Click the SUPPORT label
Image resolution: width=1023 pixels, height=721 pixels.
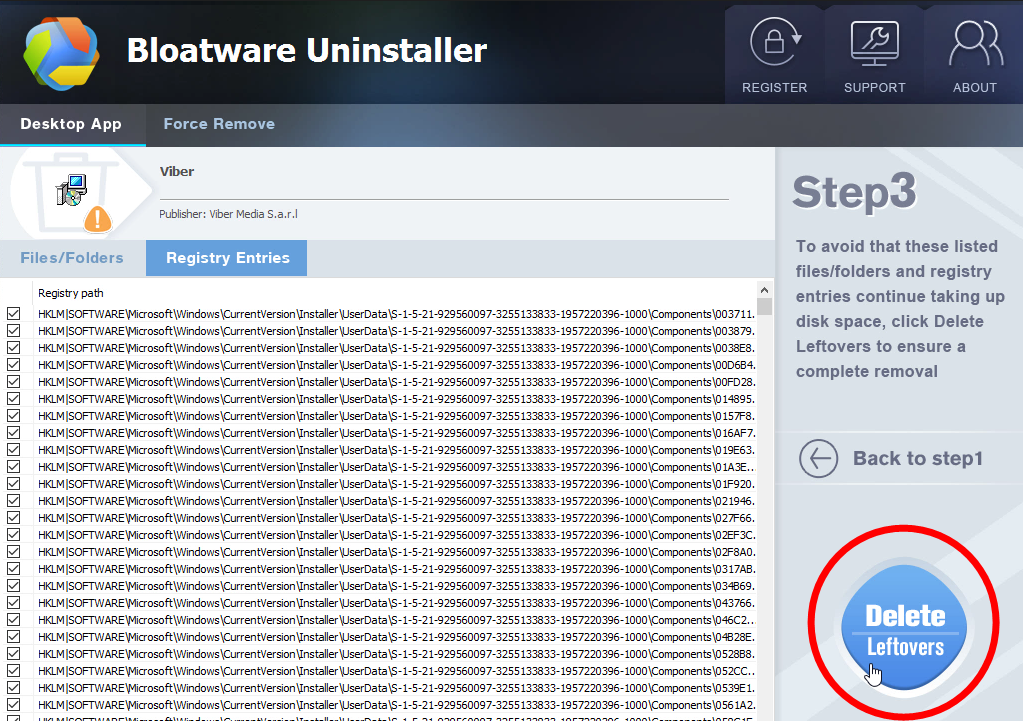click(875, 87)
